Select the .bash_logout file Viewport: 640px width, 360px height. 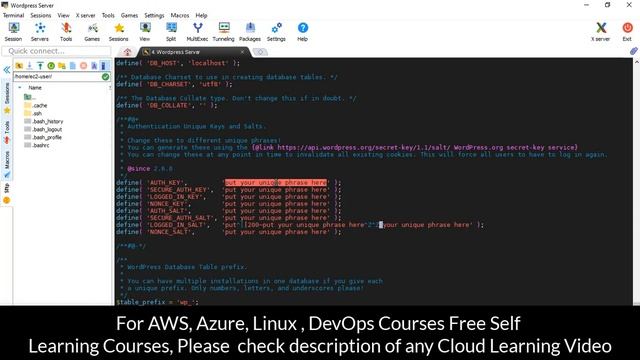43,129
